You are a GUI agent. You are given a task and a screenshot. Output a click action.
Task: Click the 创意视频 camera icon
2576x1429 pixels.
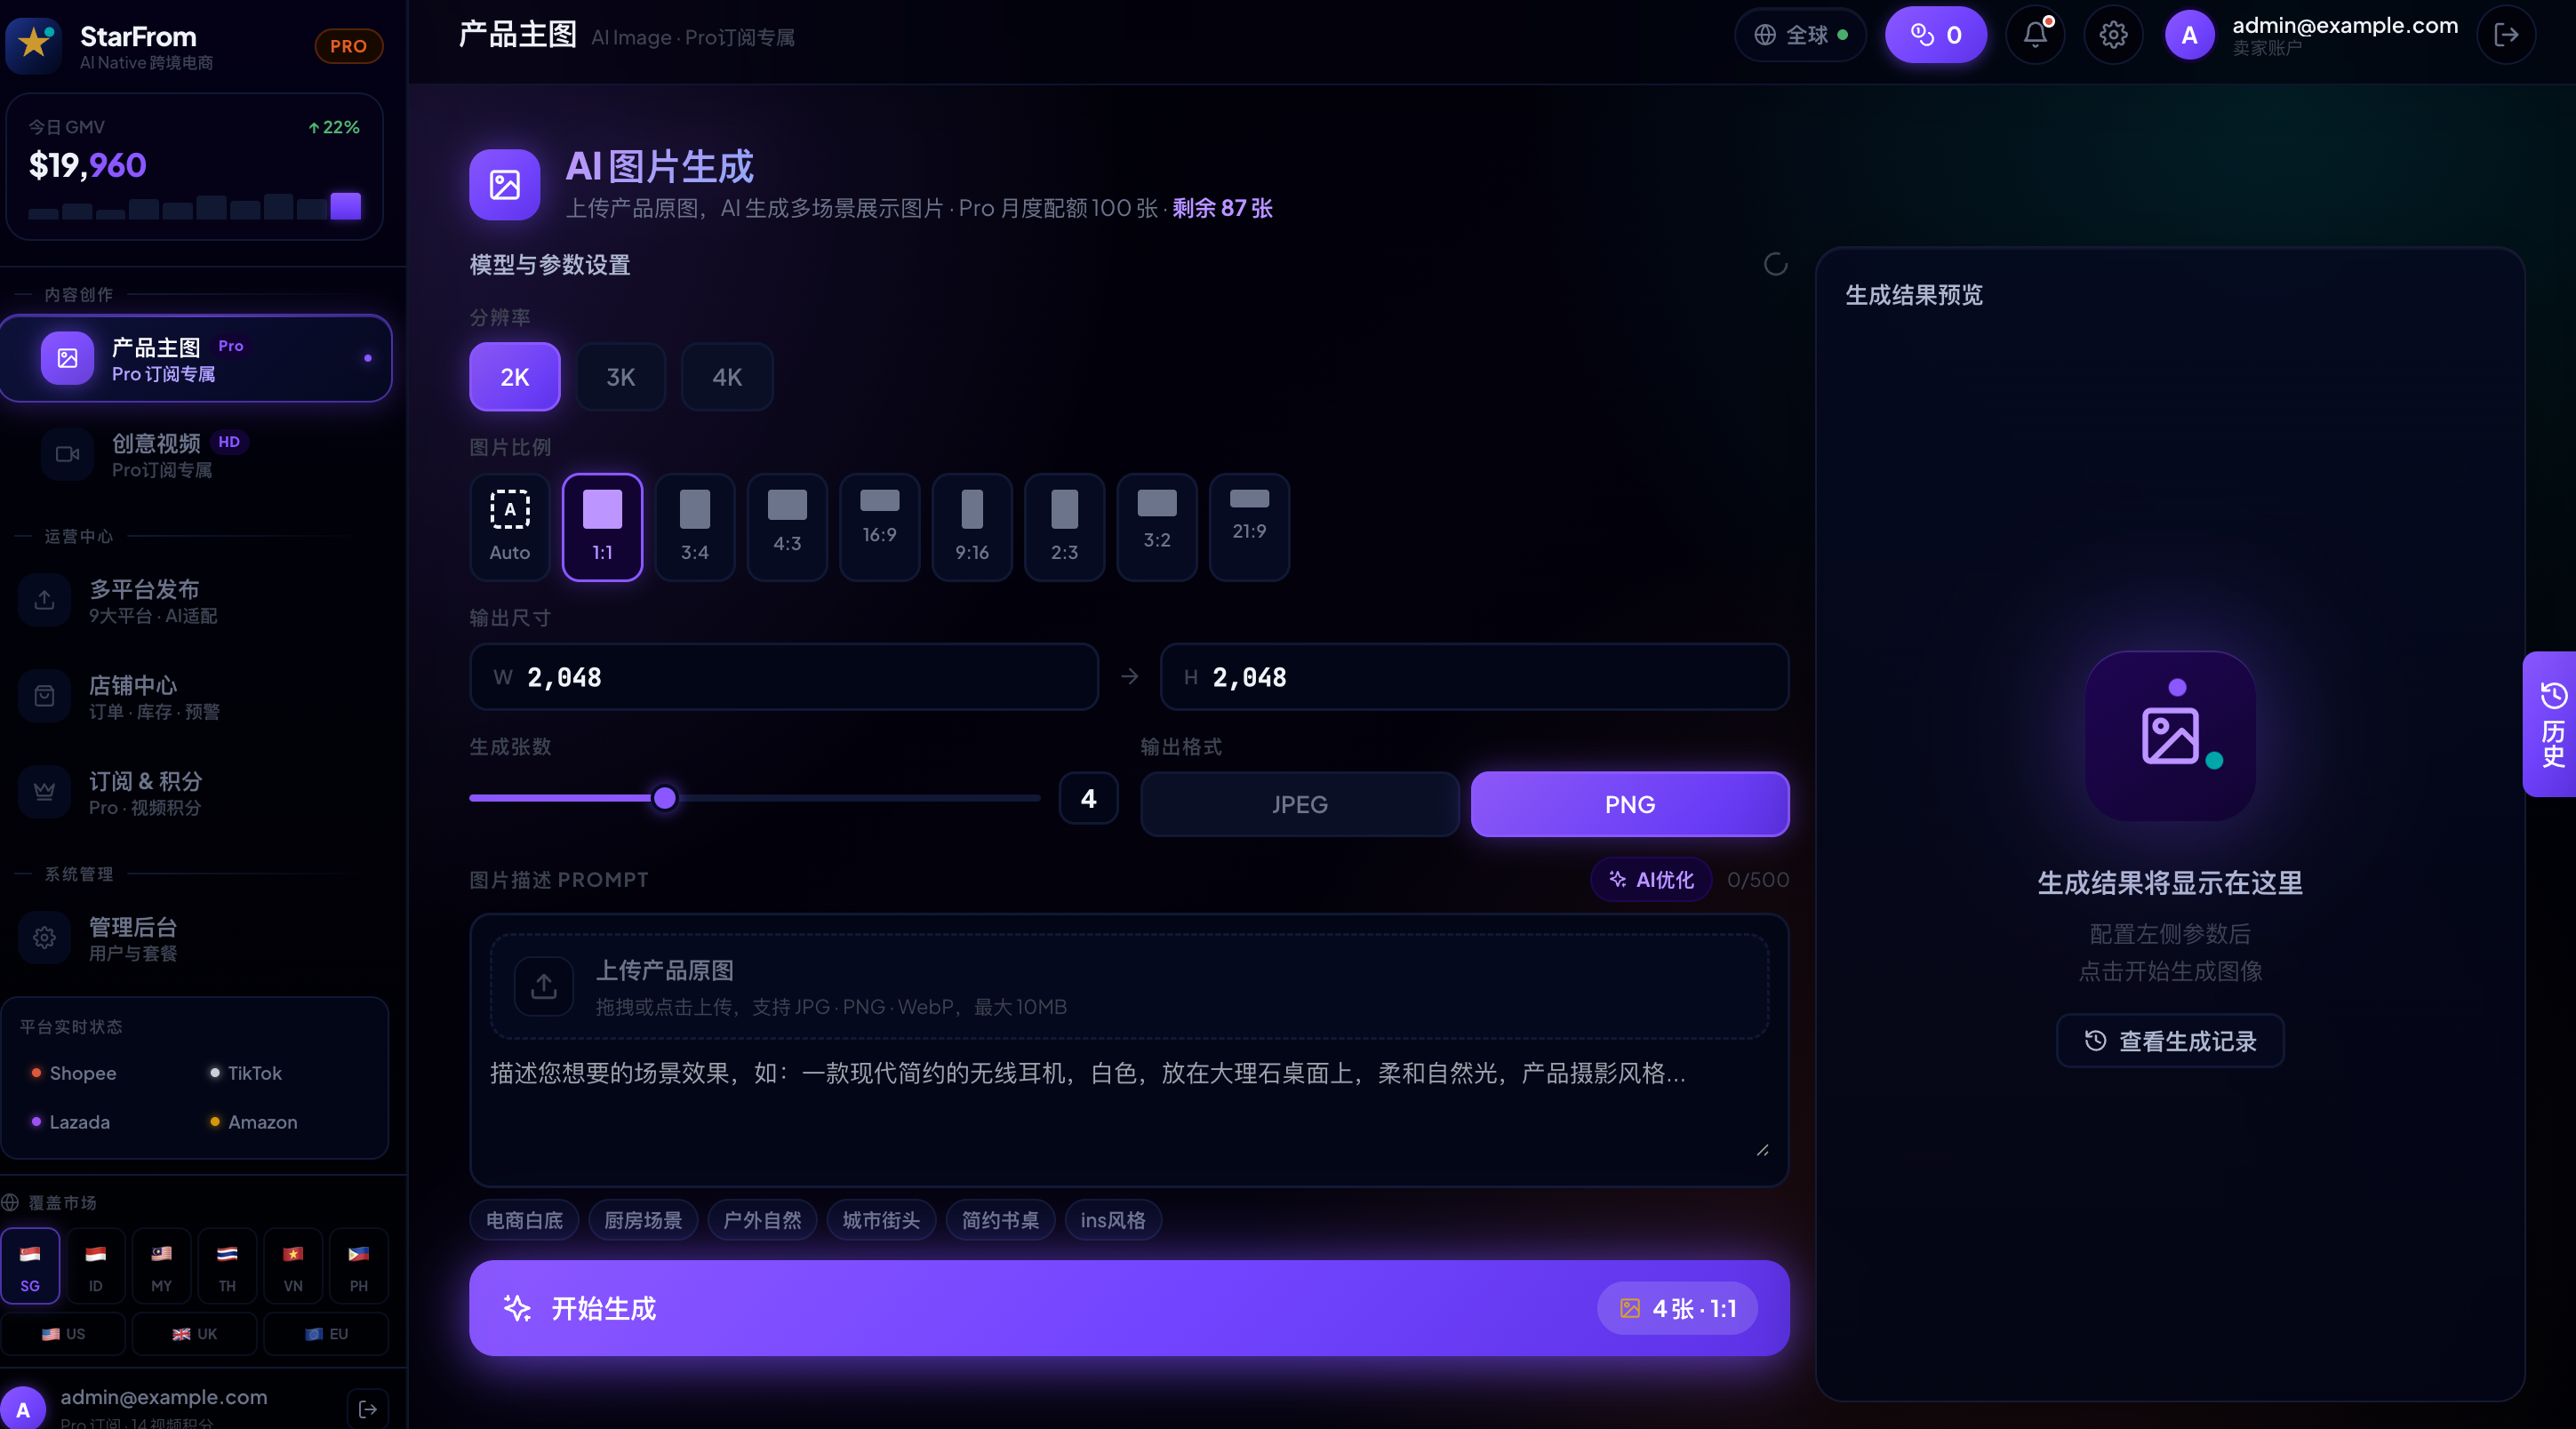click(67, 454)
